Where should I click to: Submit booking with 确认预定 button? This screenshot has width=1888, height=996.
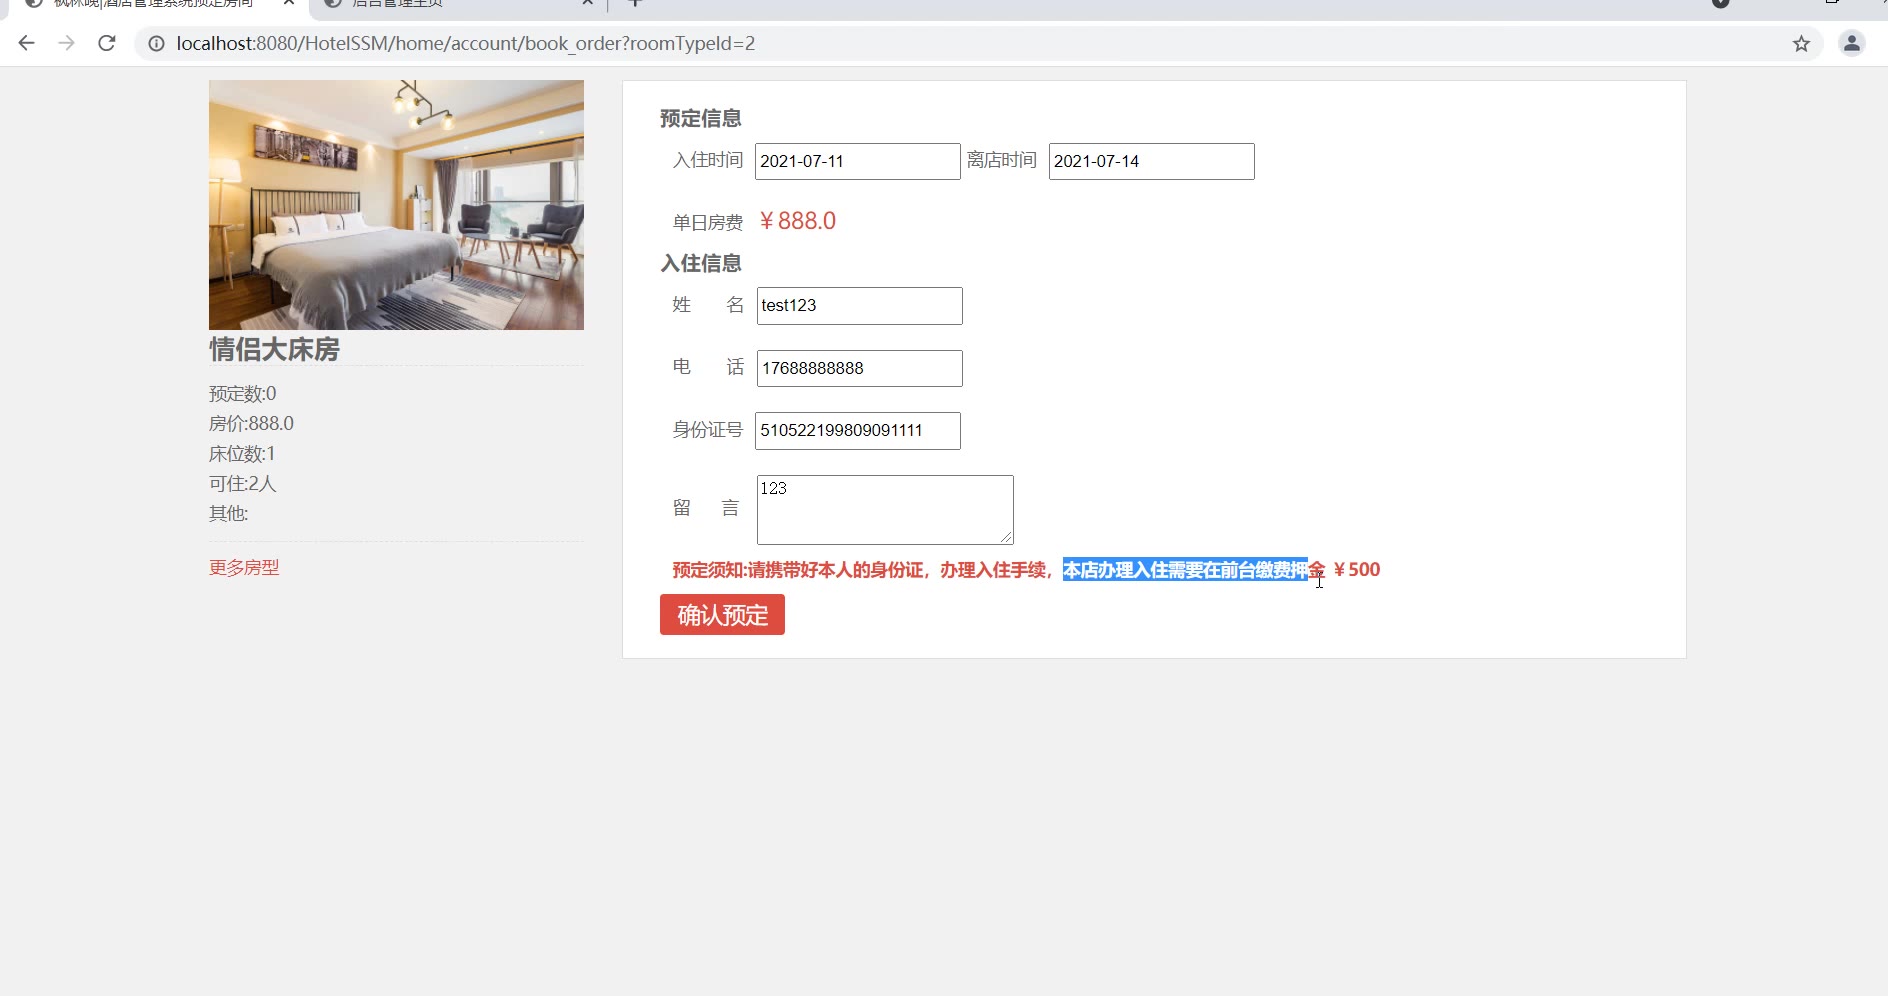(x=722, y=614)
